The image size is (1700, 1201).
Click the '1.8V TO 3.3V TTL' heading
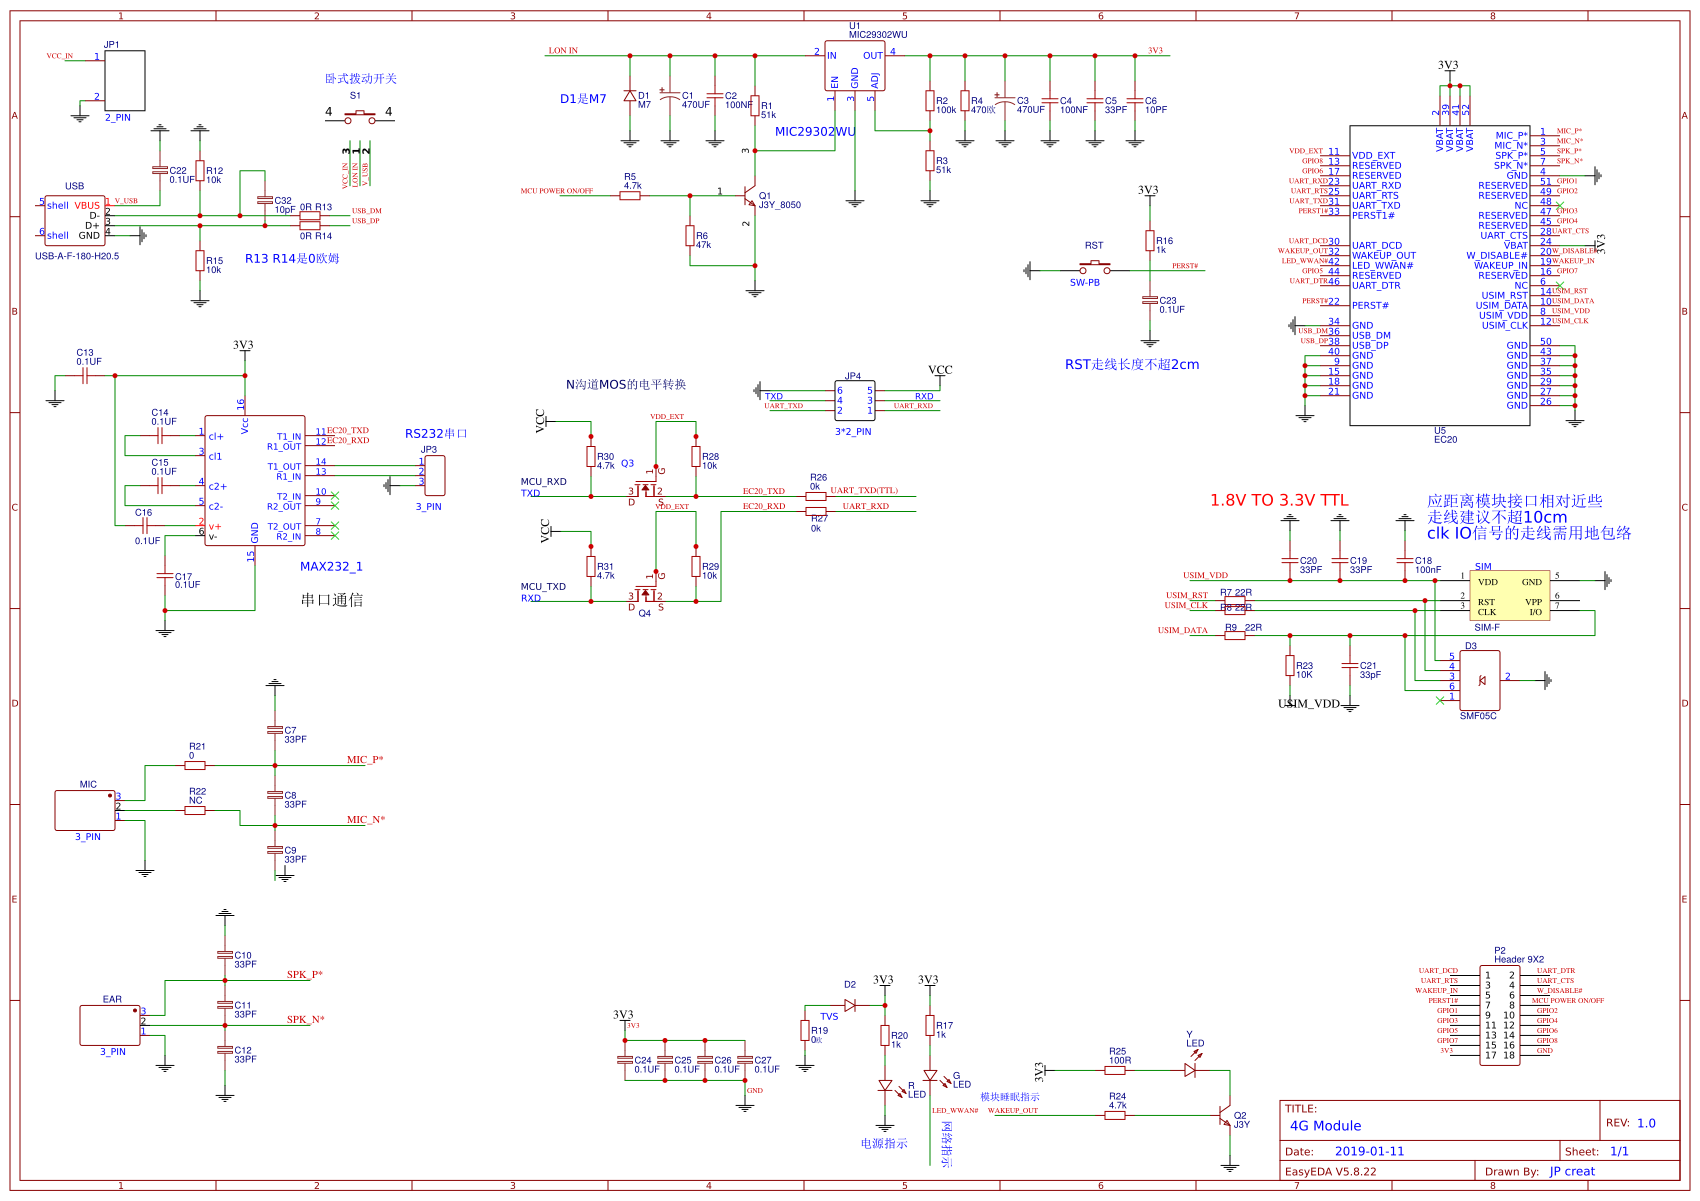click(x=1279, y=500)
